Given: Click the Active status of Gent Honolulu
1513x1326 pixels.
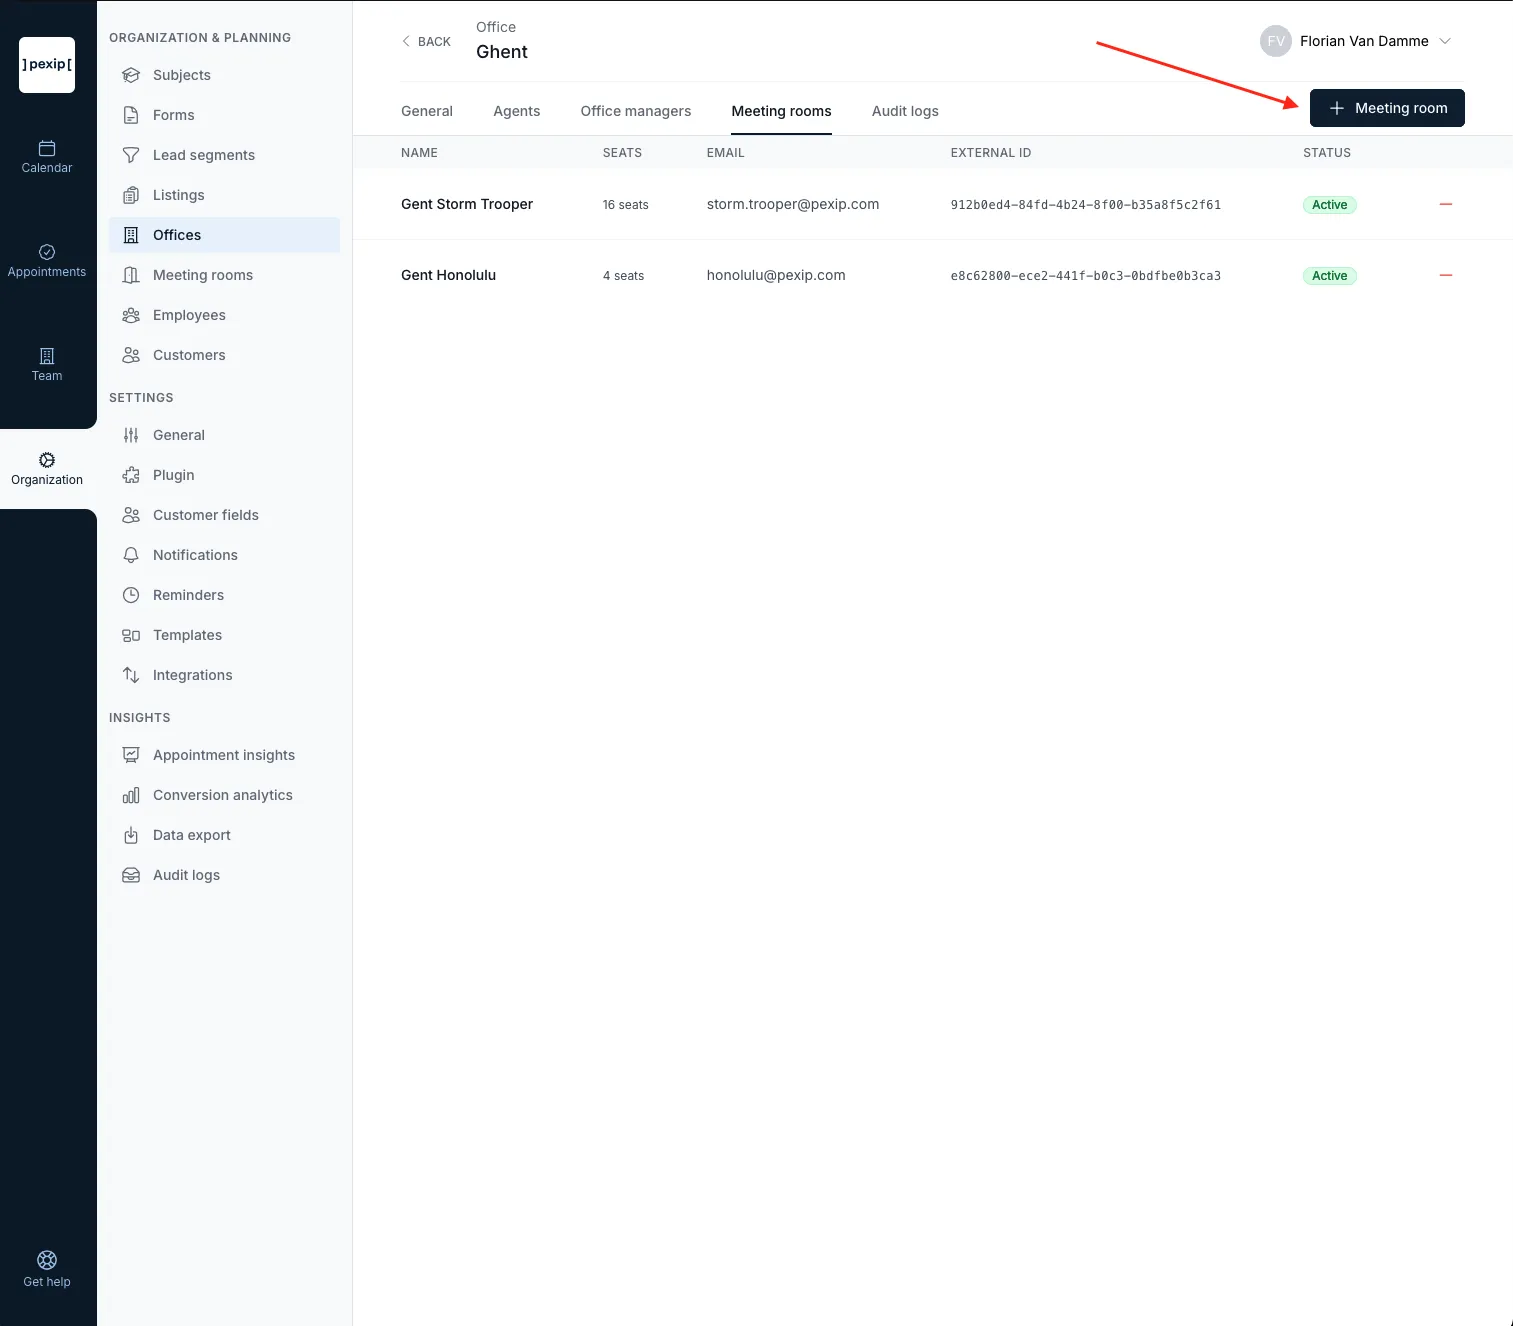Looking at the screenshot, I should [x=1330, y=276].
